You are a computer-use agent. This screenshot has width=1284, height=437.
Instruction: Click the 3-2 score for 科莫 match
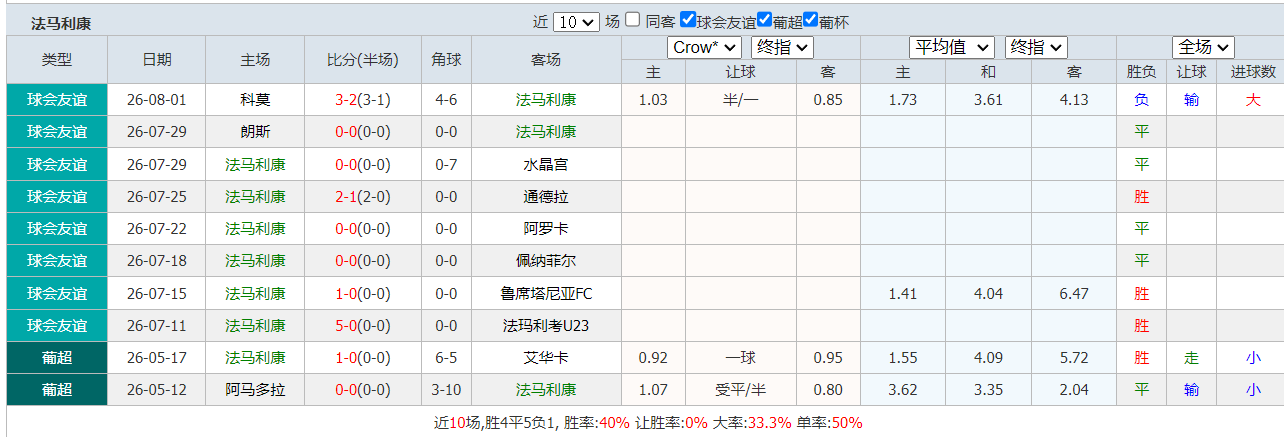point(347,99)
